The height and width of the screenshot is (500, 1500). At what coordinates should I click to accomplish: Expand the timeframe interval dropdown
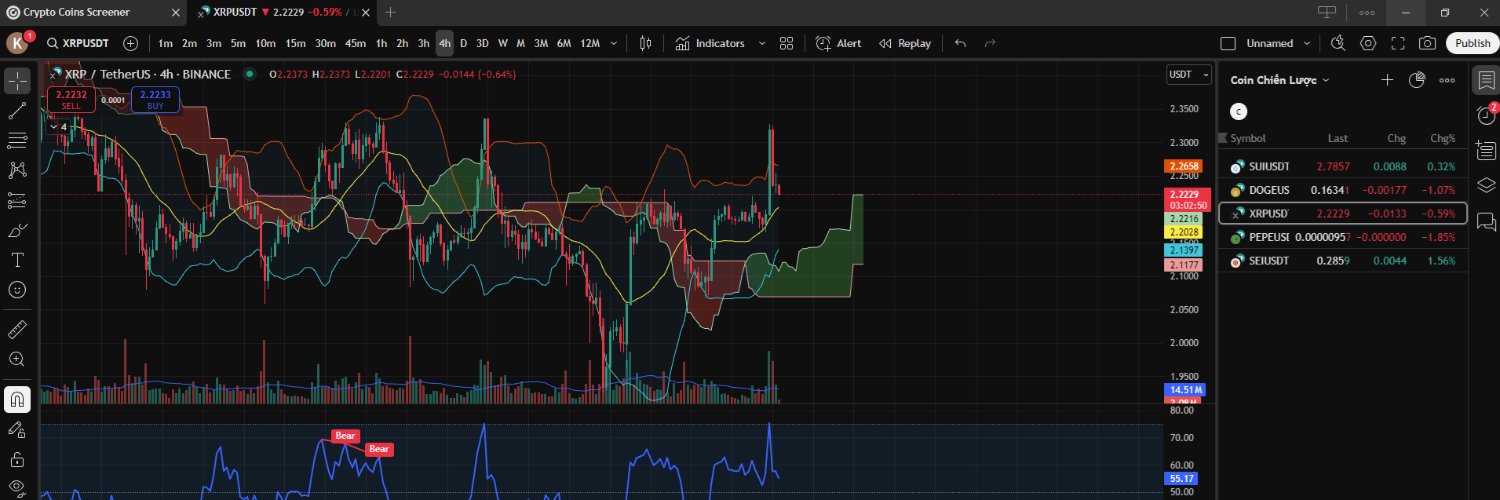[x=613, y=43]
